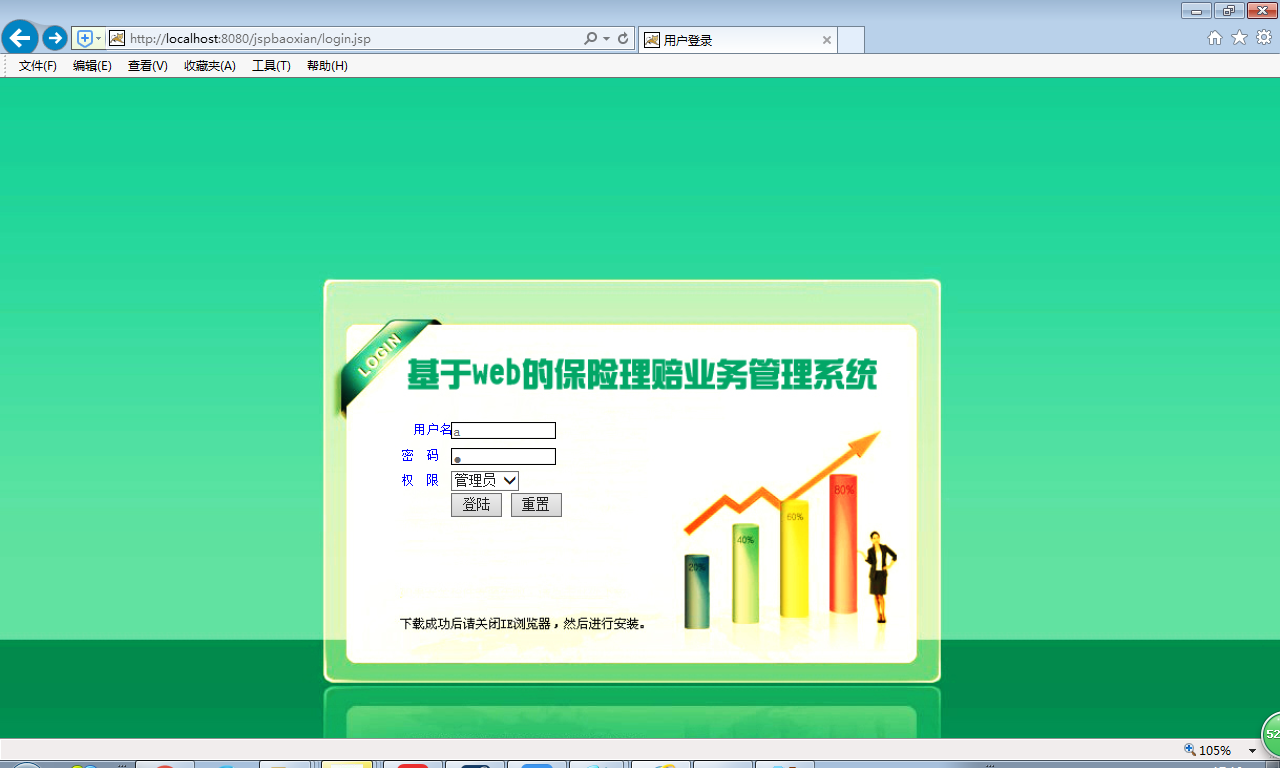Image resolution: width=1280 pixels, height=768 pixels.
Task: Click the forward navigation arrow
Action: click(x=54, y=38)
